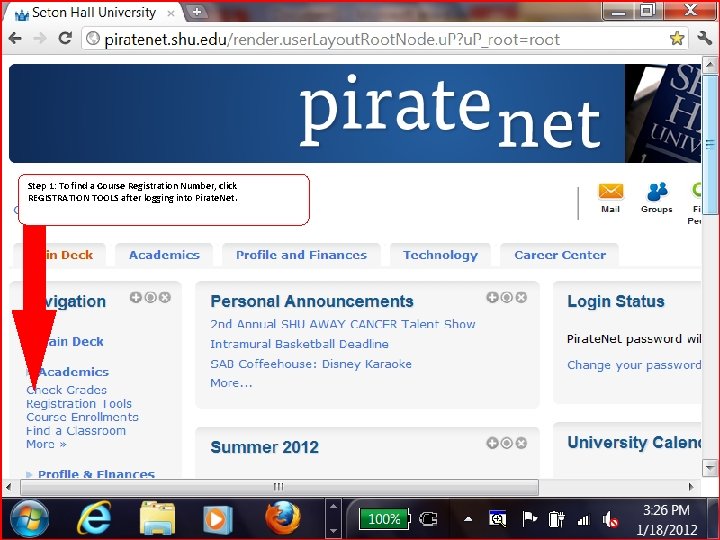The image size is (720, 540).
Task: Click the taskbar toolbar scroll arrows
Action: click(x=334, y=519)
